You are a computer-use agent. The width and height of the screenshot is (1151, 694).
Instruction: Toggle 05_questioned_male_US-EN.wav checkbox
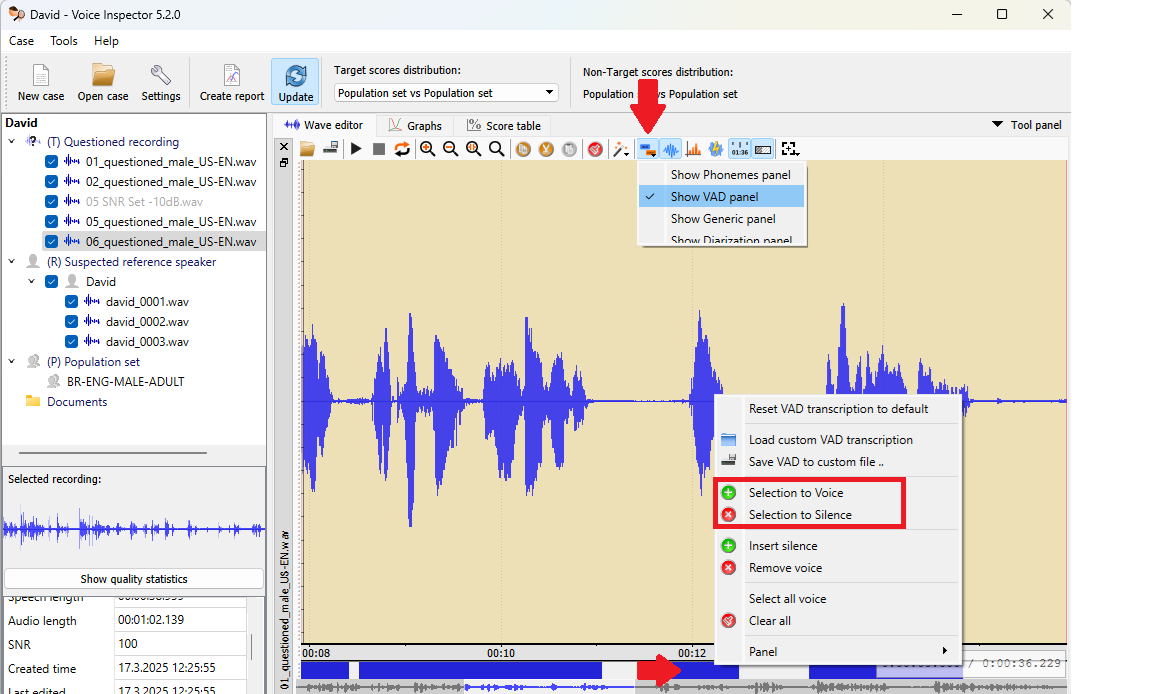click(51, 221)
